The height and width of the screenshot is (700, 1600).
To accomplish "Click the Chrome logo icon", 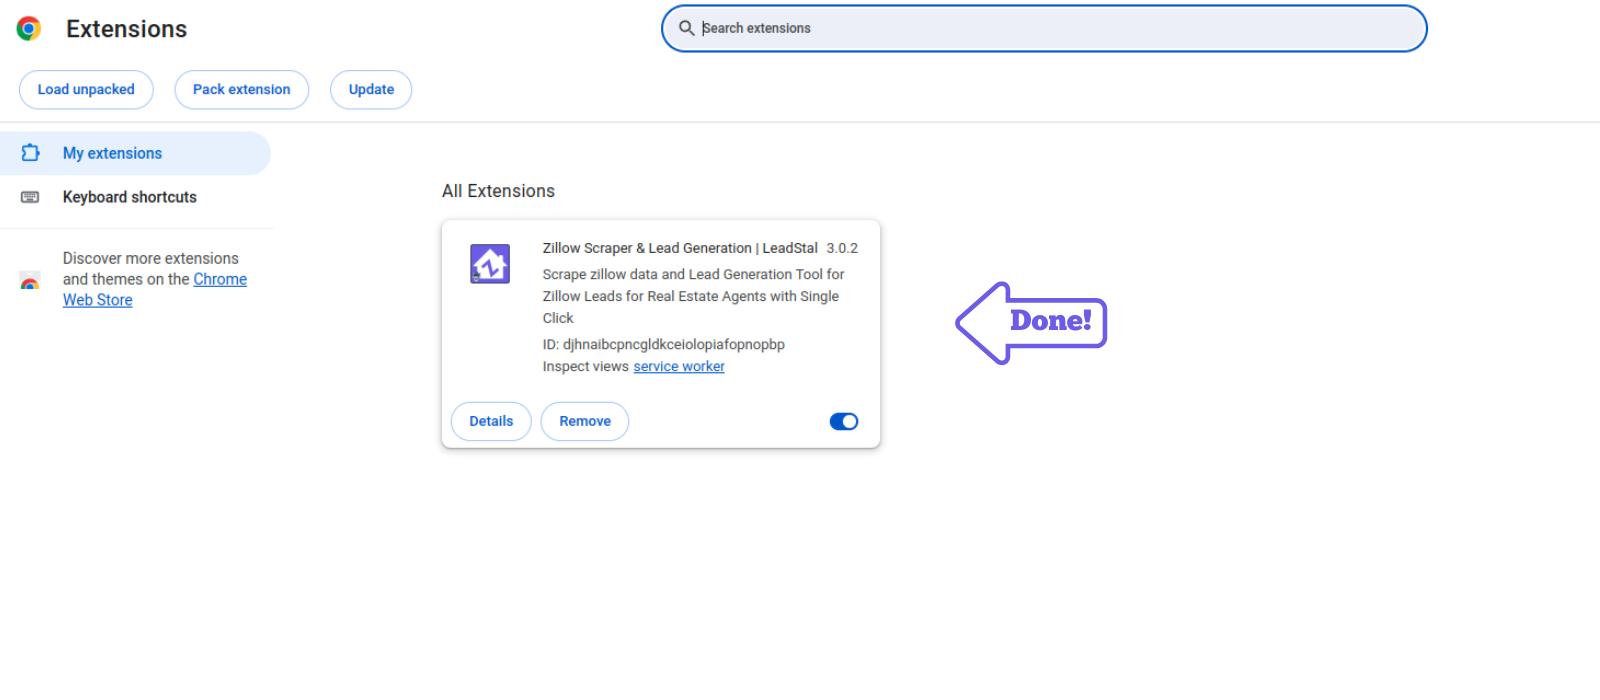I will [29, 29].
